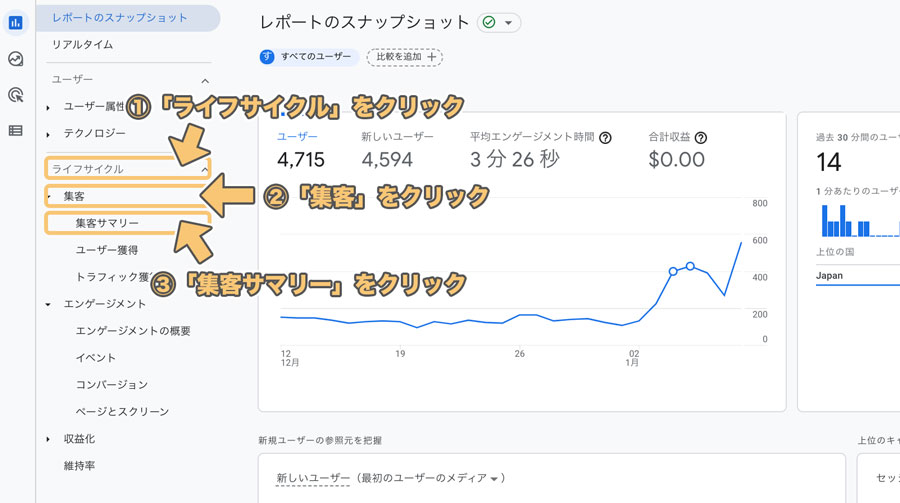Image resolution: width=900 pixels, height=503 pixels.
Task: Click the すべてのユーザー segment chip
Action: click(x=309, y=57)
